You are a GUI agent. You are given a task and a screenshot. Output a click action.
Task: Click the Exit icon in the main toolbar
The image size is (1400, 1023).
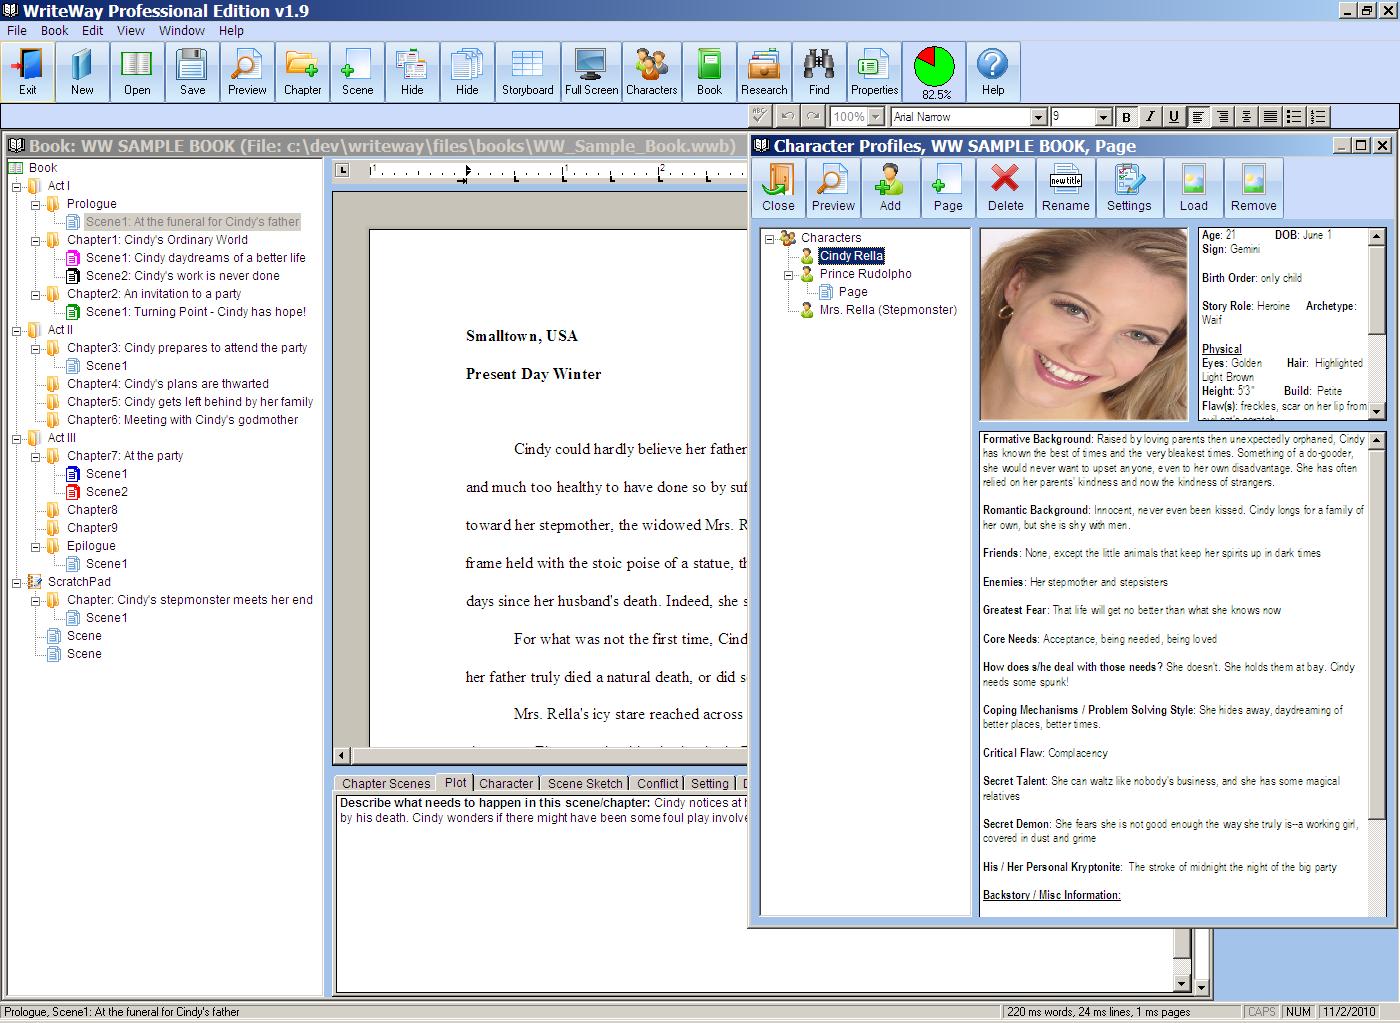pyautogui.click(x=27, y=72)
